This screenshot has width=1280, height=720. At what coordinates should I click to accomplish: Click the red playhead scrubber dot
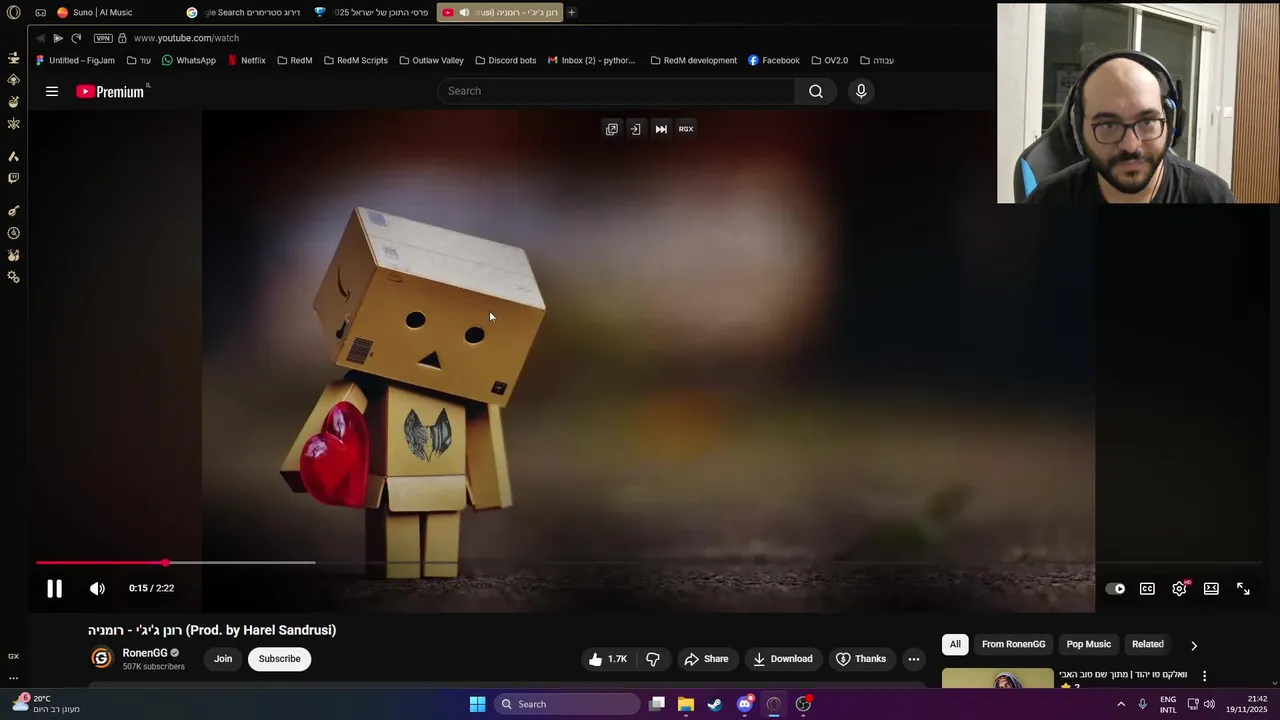[x=166, y=563]
